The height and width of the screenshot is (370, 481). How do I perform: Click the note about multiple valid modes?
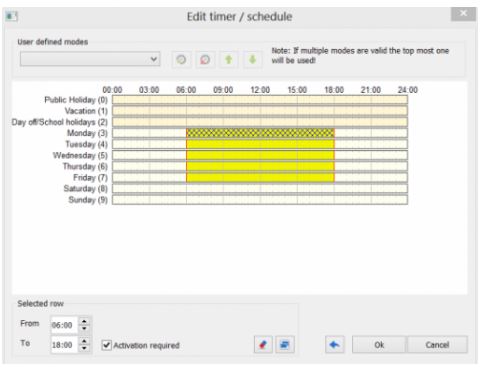(x=360, y=55)
